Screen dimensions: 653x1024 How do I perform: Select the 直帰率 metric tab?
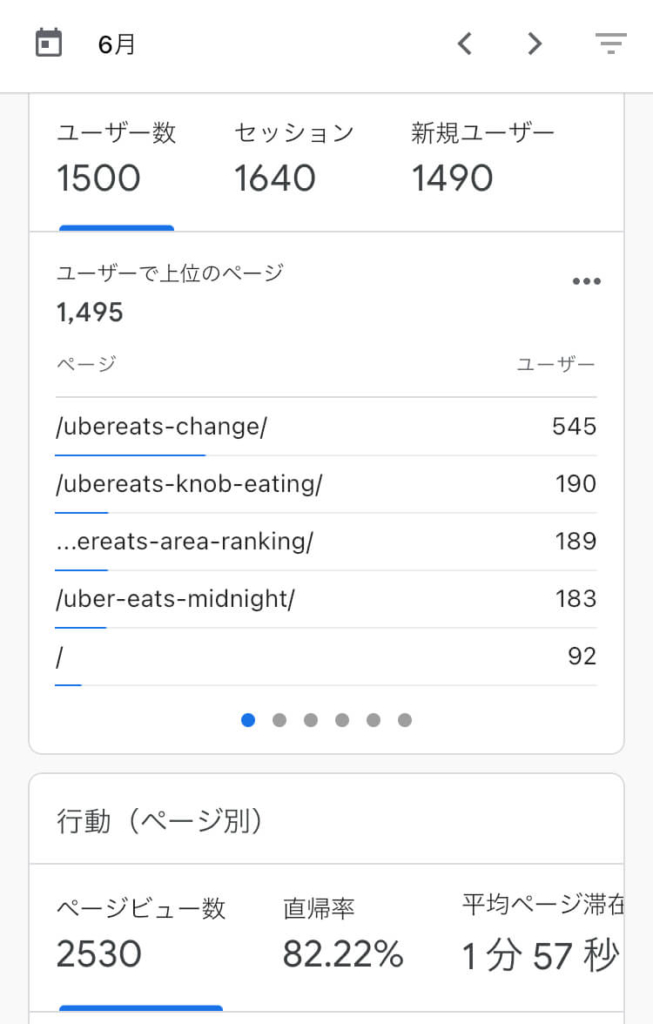click(x=343, y=934)
